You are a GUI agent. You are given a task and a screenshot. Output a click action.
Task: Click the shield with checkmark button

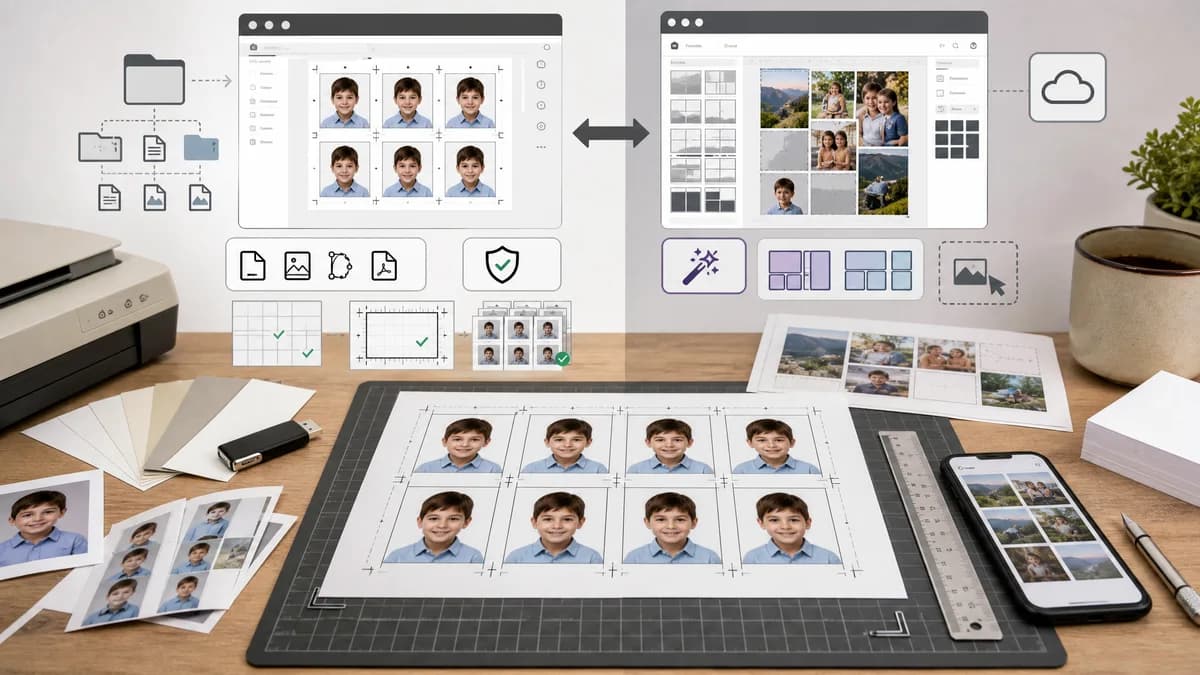502,264
